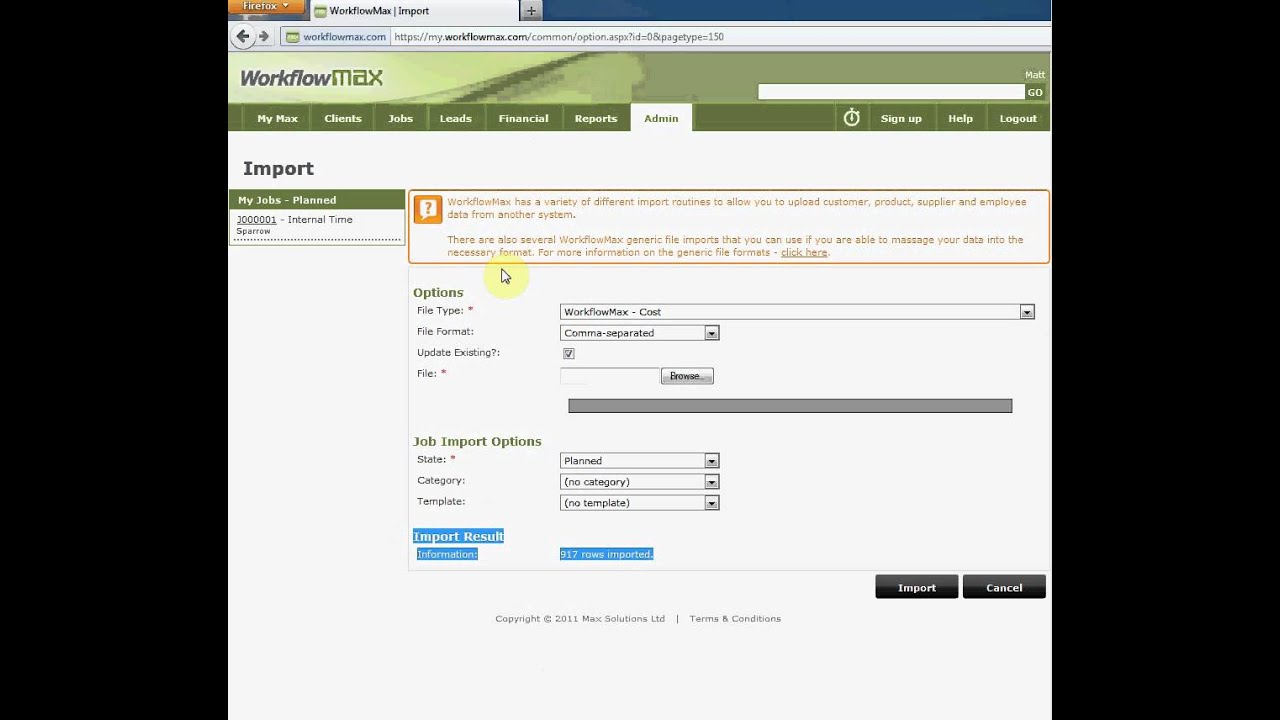Screen dimensions: 1280x720
Task: Click the browser Back arrow button
Action: [x=242, y=36]
